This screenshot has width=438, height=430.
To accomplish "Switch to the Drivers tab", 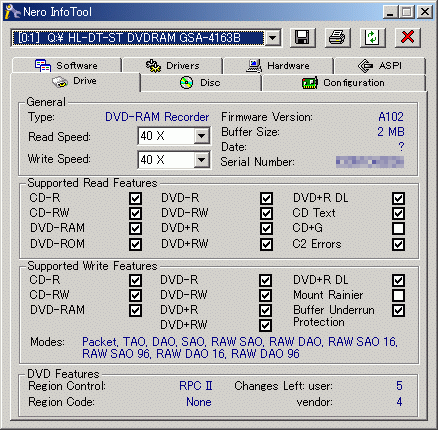I will (x=173, y=66).
